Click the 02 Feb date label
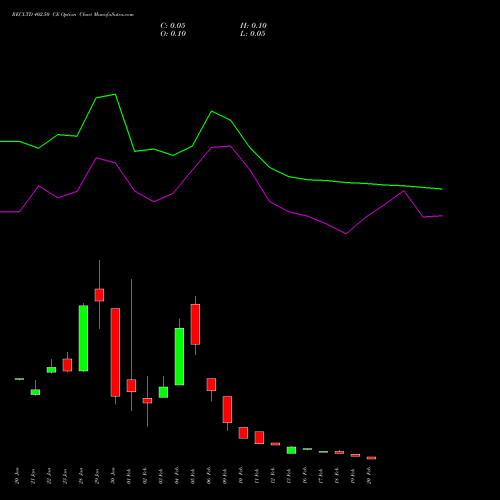The width and height of the screenshot is (500, 500). click(145, 476)
